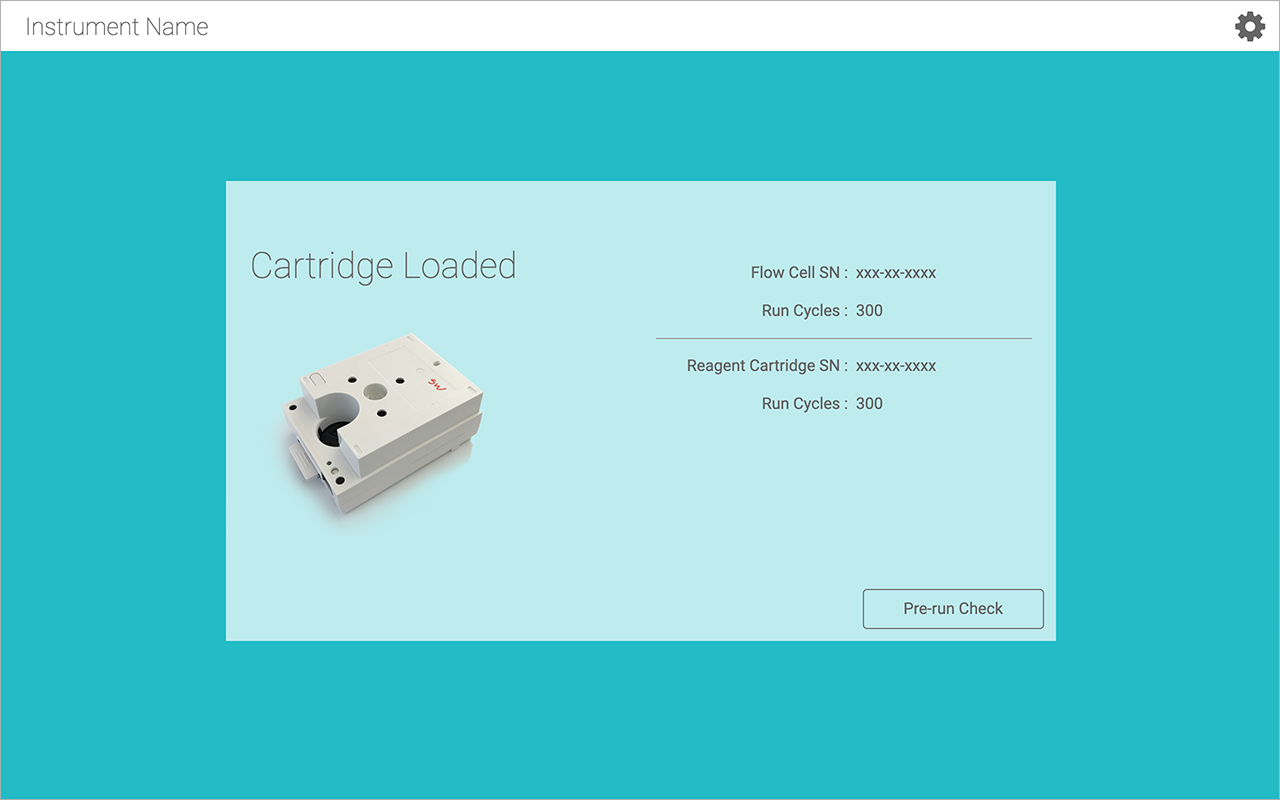Click the Instrument Name title

click(117, 27)
